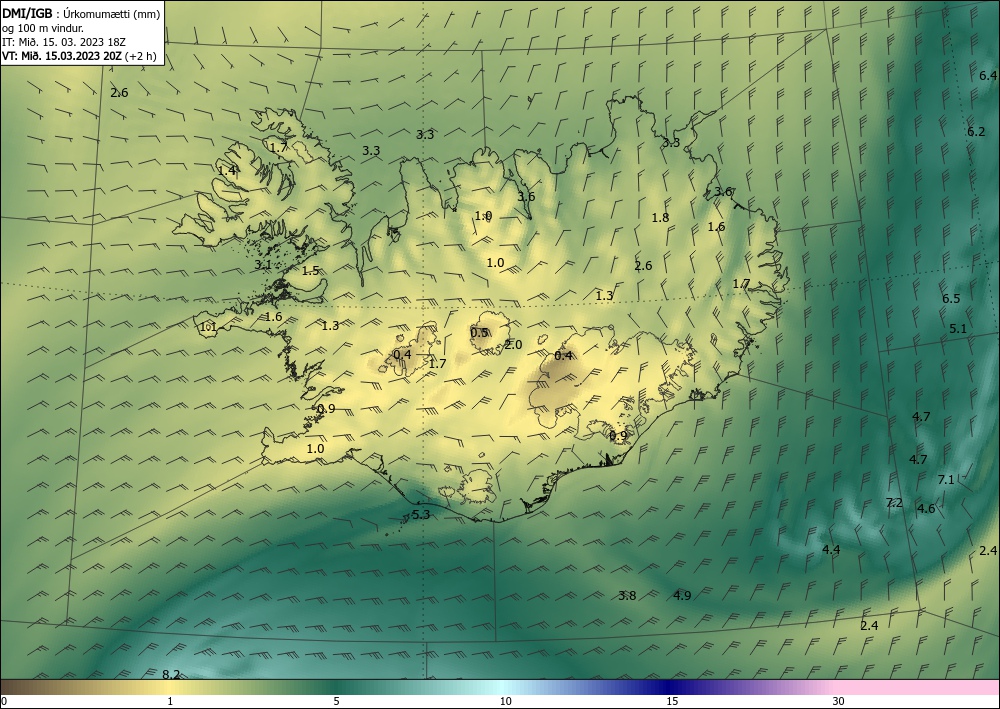
Task: Click the '0' label on the color scale
Action: click(x=4, y=702)
